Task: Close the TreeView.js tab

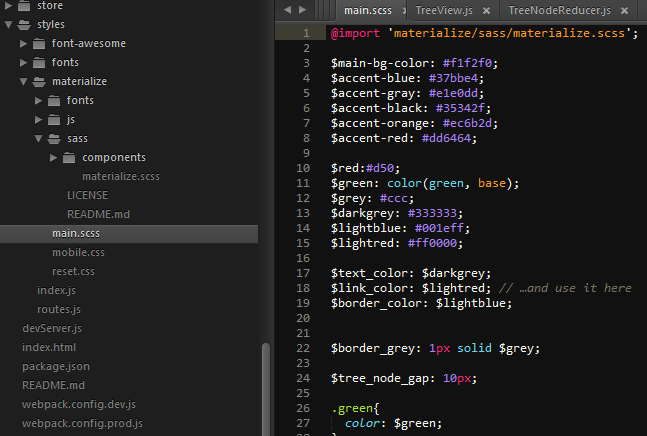Action: [x=486, y=11]
